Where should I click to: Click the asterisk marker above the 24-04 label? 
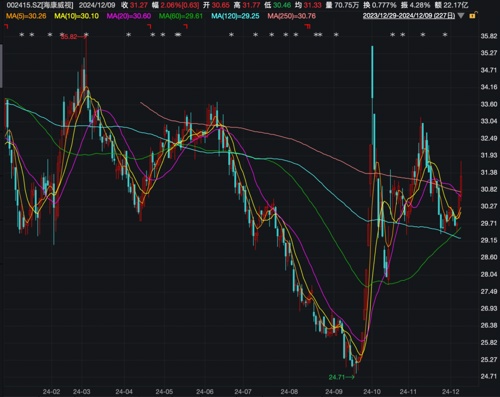[129, 34]
